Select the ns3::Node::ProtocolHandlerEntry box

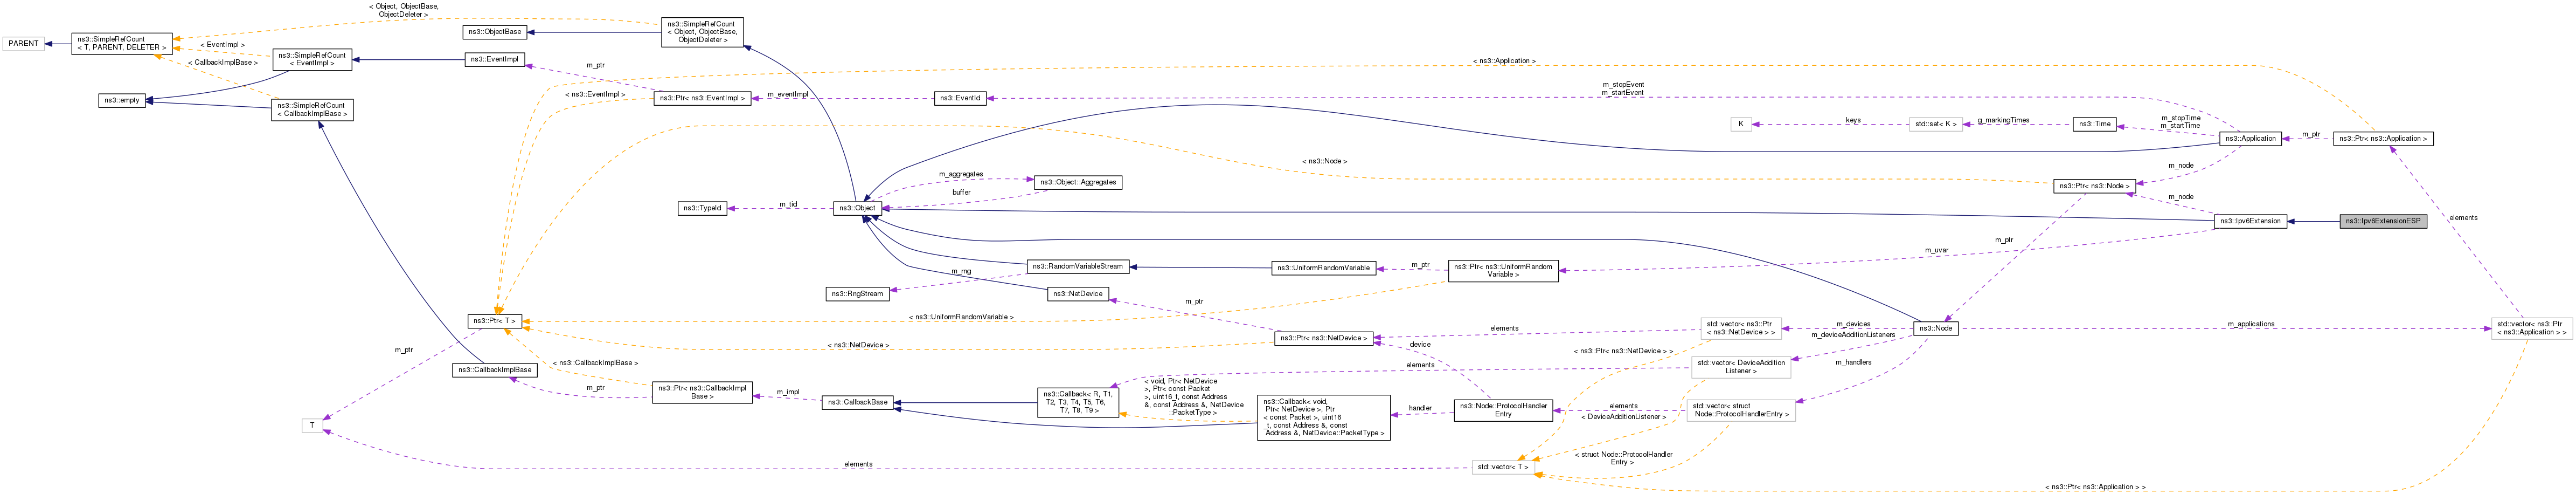pyautogui.click(x=1503, y=410)
